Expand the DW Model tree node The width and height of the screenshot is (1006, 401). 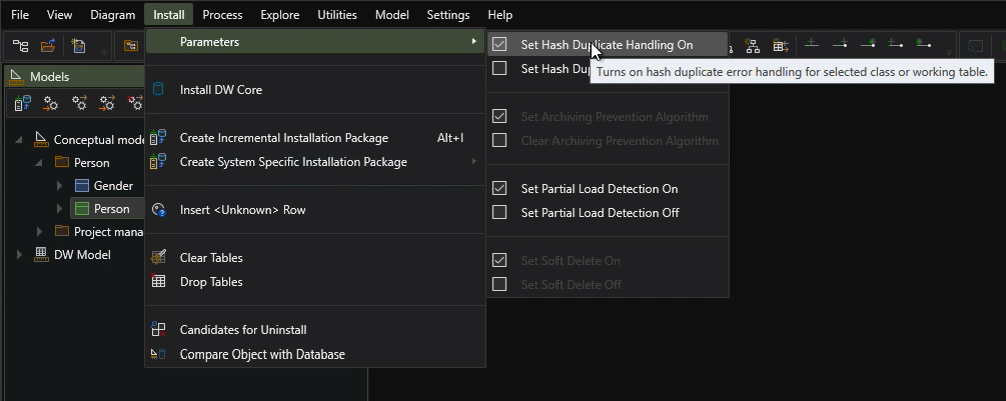pyautogui.click(x=20, y=255)
